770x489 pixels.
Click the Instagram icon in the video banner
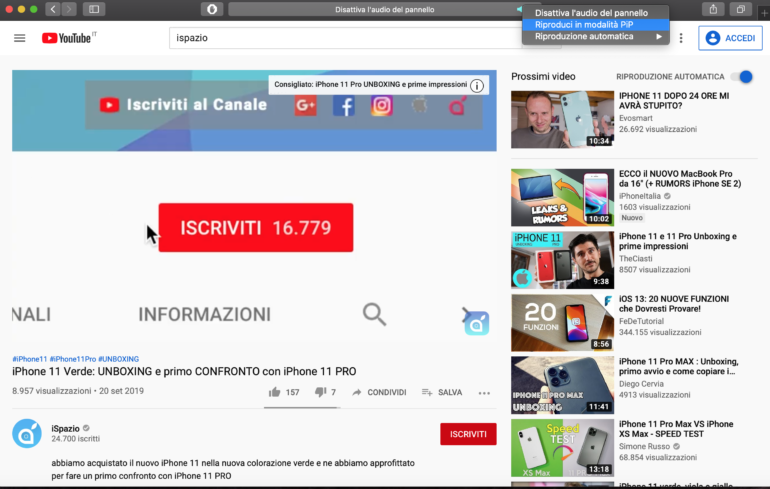(382, 105)
